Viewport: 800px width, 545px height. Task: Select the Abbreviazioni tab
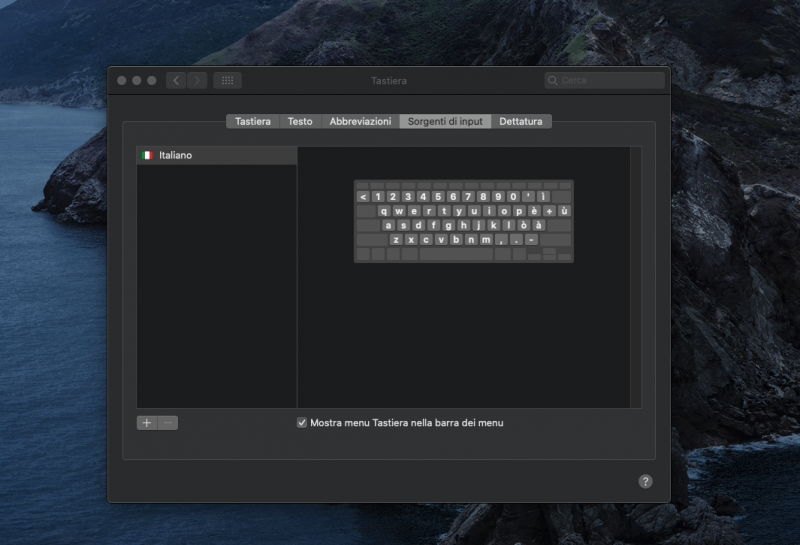[360, 121]
